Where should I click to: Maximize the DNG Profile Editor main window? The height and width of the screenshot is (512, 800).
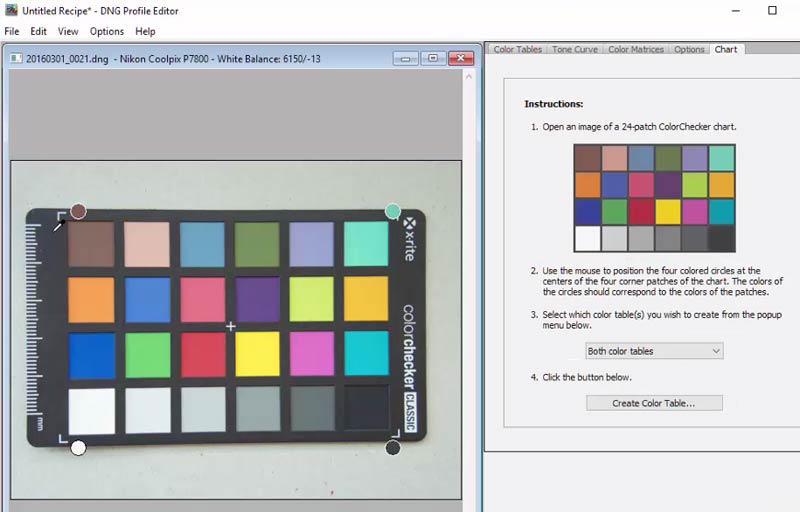coord(772,11)
